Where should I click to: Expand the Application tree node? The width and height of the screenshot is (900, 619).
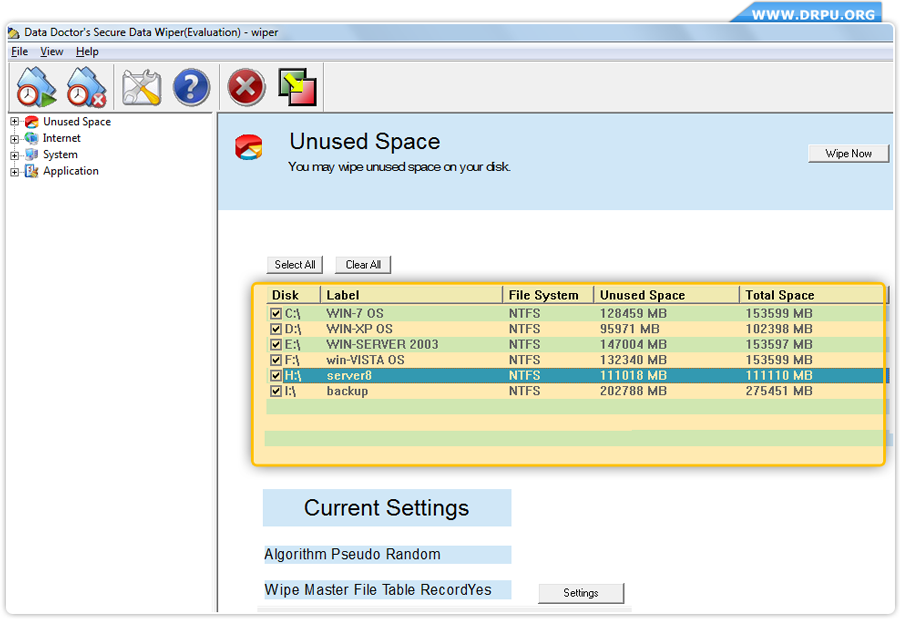(14, 171)
